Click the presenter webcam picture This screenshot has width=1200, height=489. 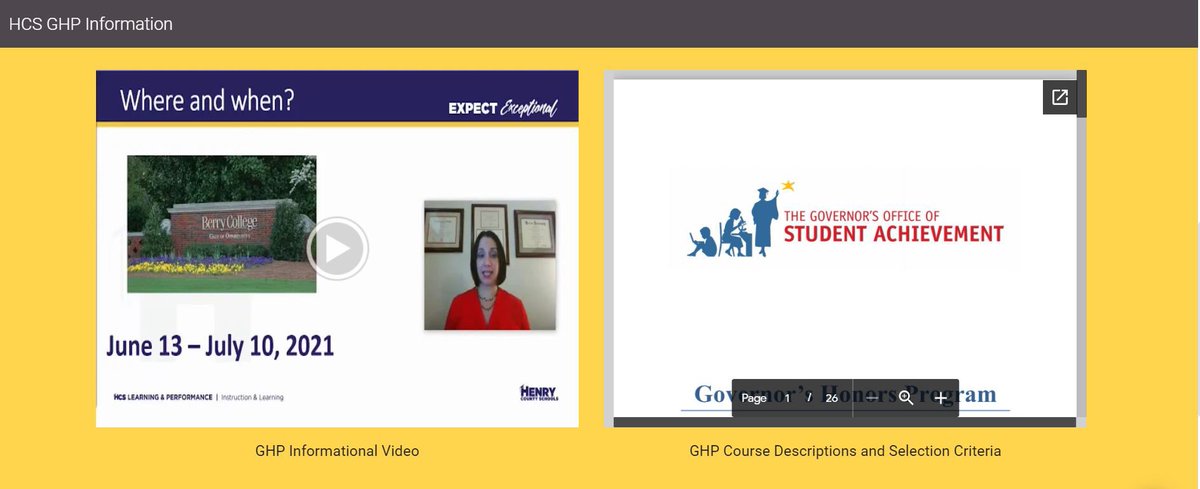(489, 265)
